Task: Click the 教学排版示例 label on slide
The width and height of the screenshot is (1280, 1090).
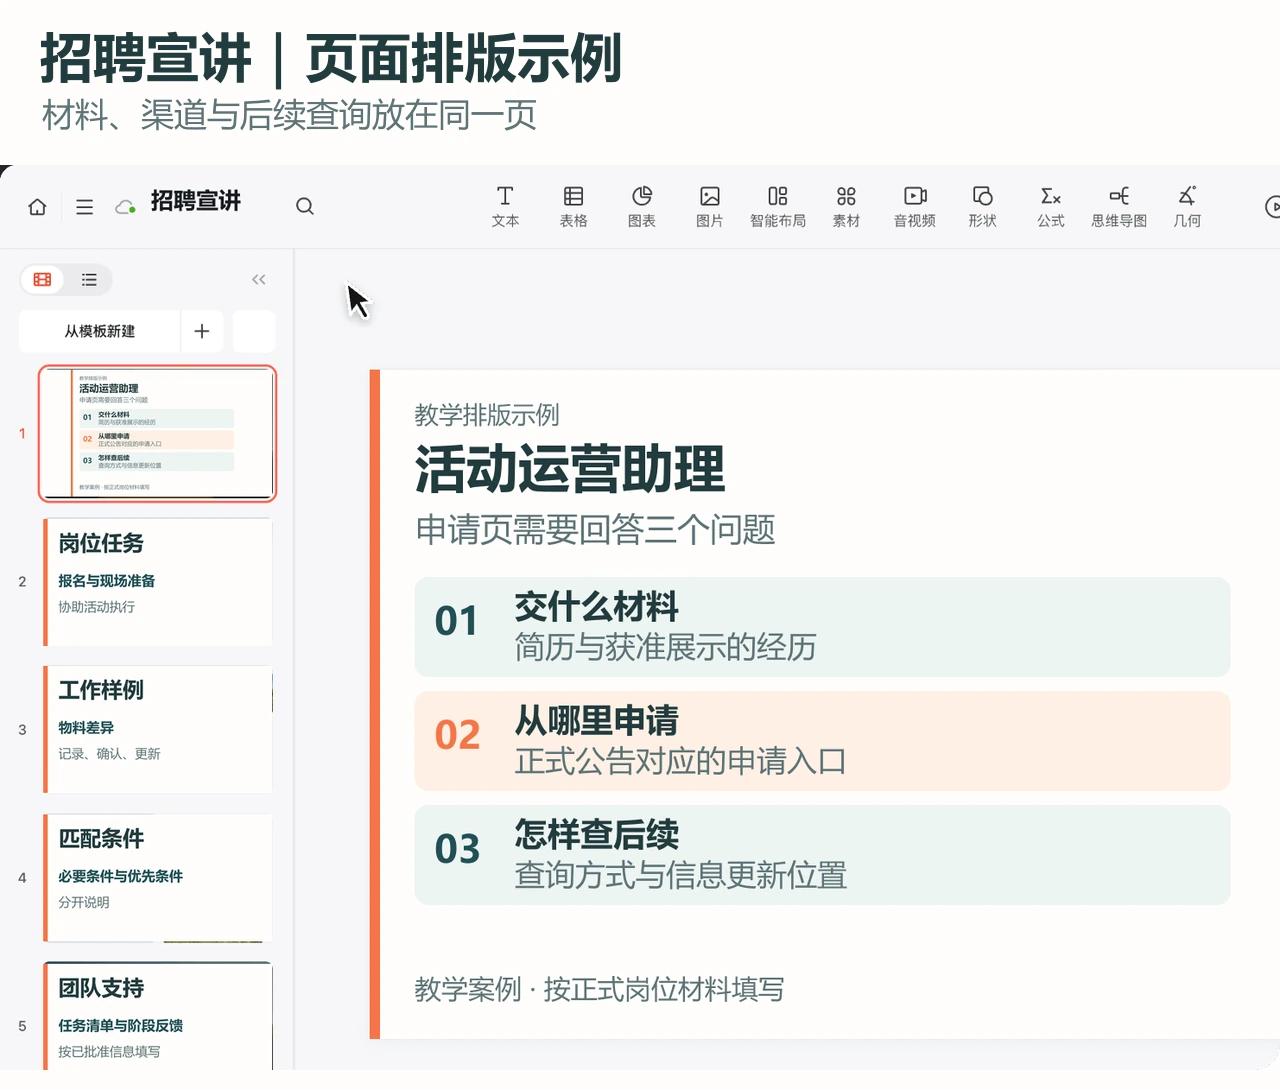Action: coord(487,415)
